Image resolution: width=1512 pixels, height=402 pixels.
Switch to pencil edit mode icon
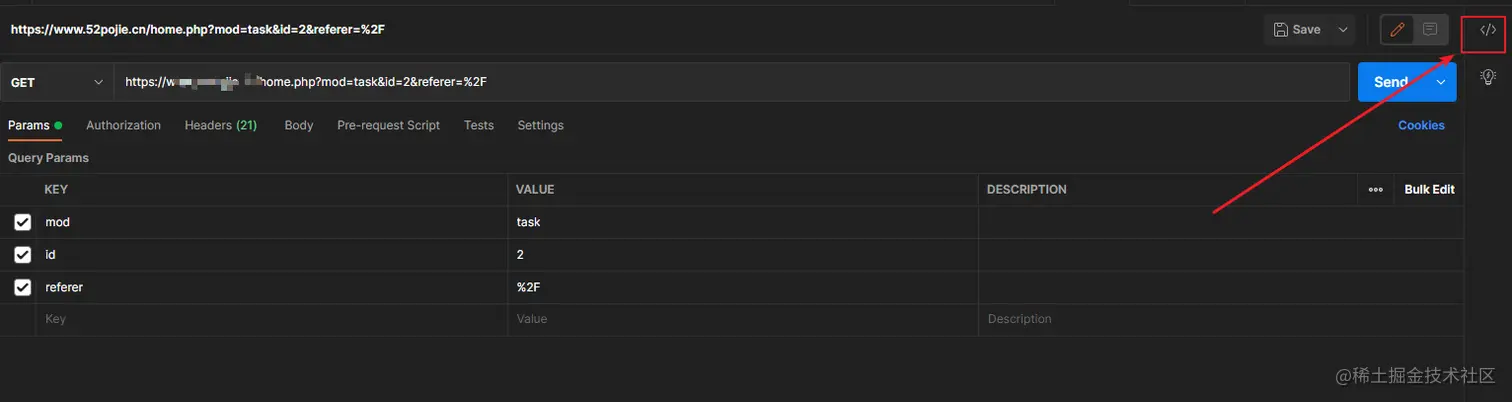[x=1398, y=30]
